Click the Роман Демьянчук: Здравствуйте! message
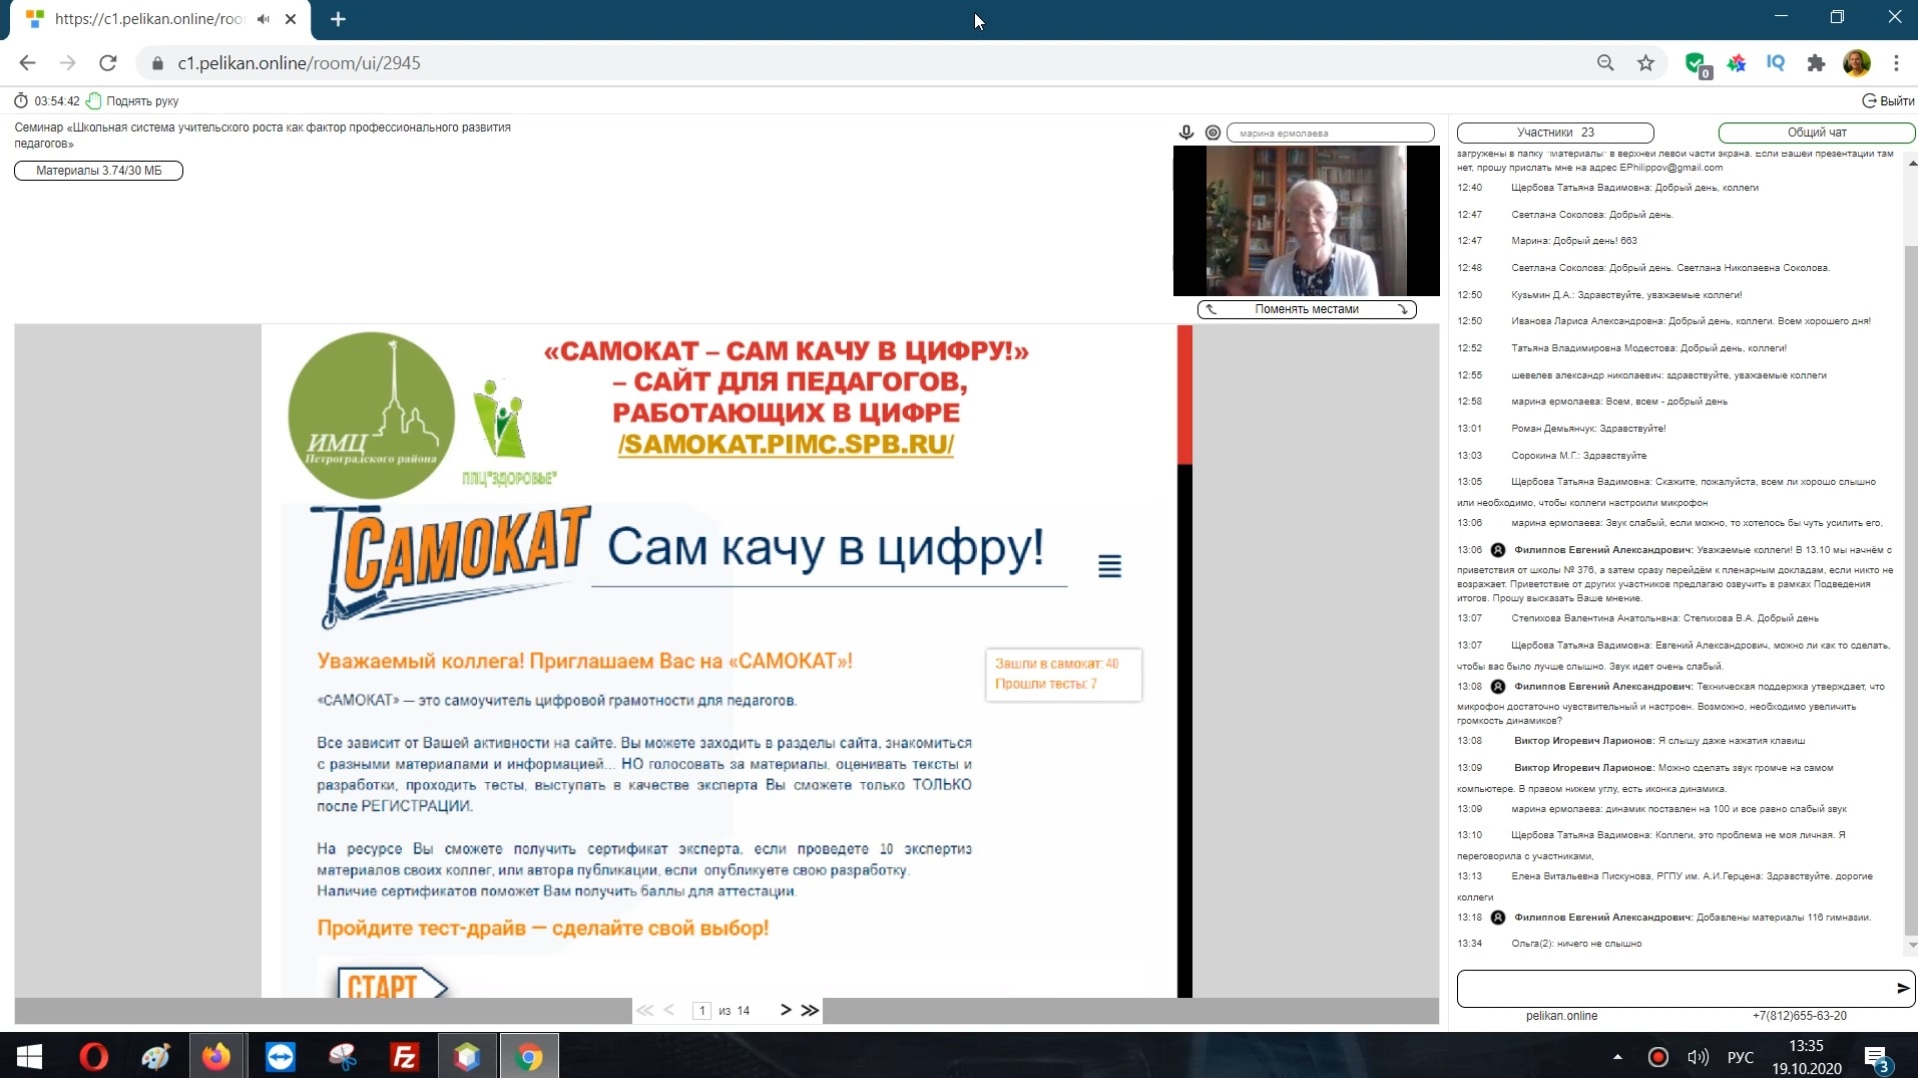This screenshot has height=1078, width=1918. [x=1588, y=429]
